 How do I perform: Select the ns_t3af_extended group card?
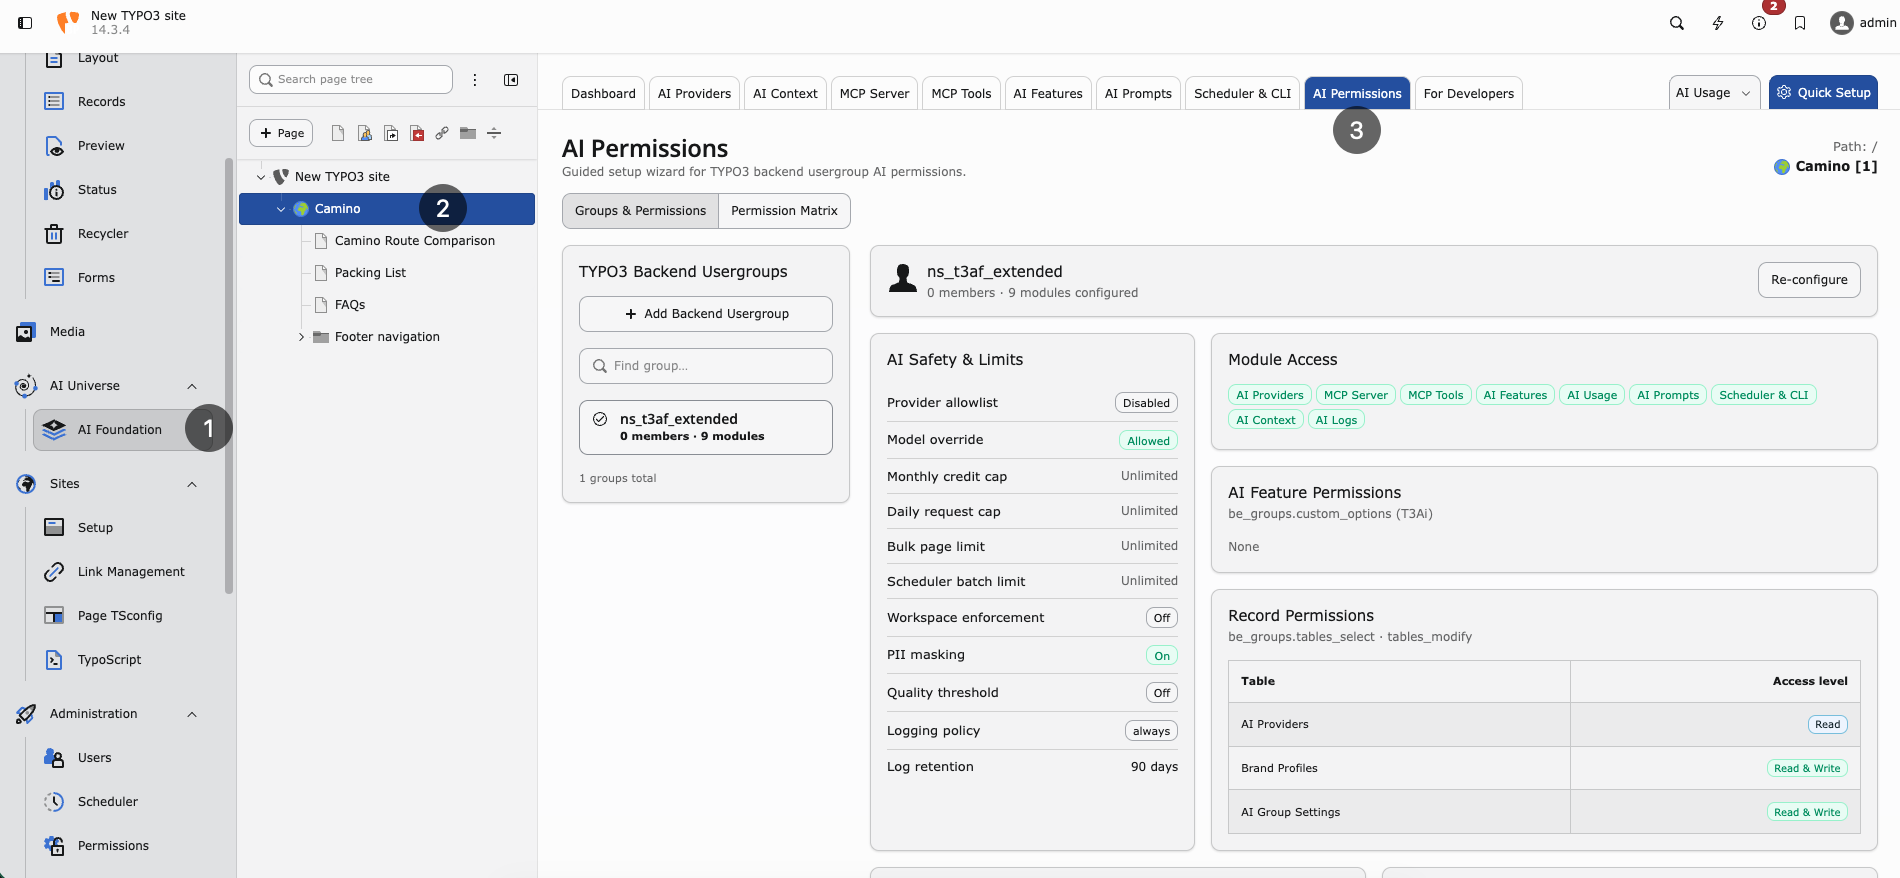(x=706, y=427)
